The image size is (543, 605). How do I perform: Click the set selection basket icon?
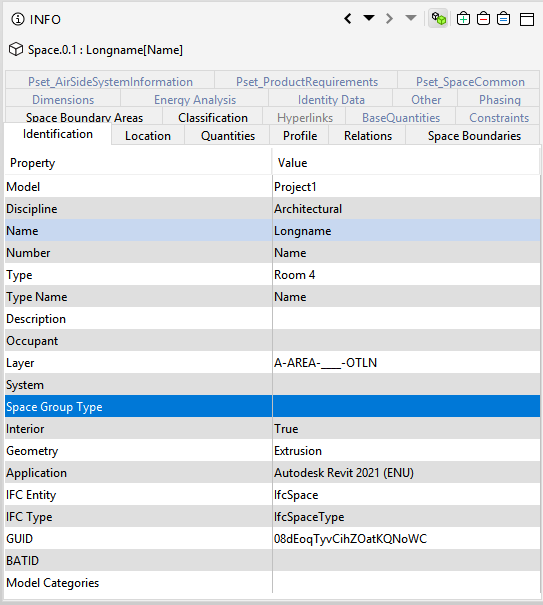point(503,19)
